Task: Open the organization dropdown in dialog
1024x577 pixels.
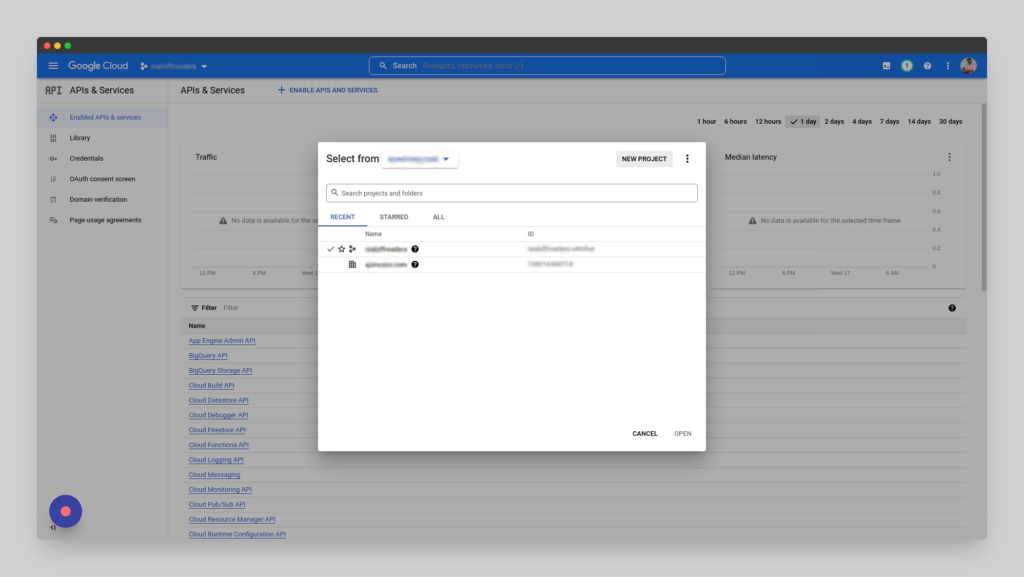Action: (x=419, y=159)
